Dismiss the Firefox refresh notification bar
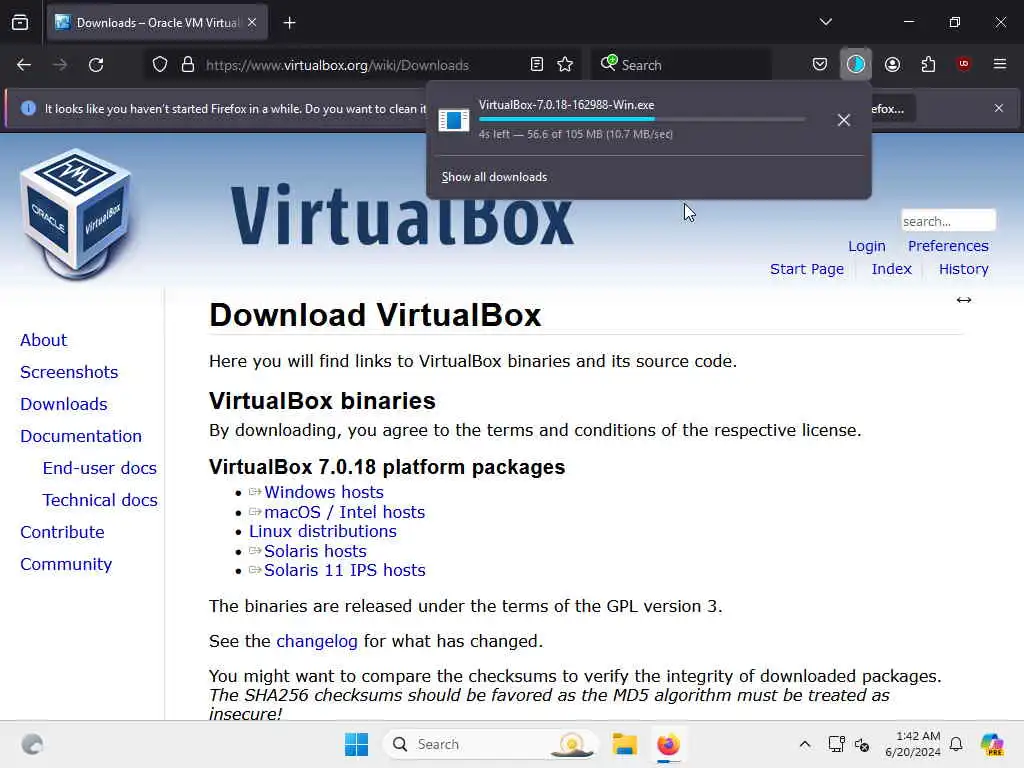 pyautogui.click(x=999, y=108)
